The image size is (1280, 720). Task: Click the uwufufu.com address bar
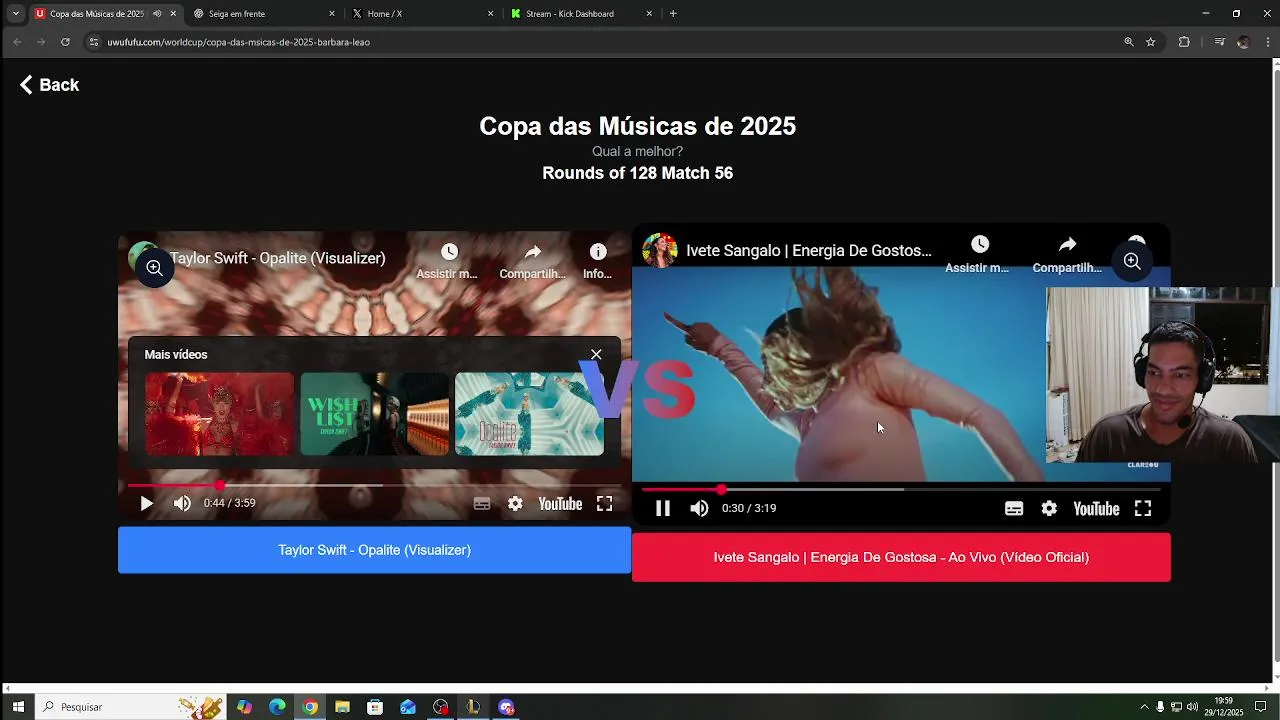(x=600, y=42)
